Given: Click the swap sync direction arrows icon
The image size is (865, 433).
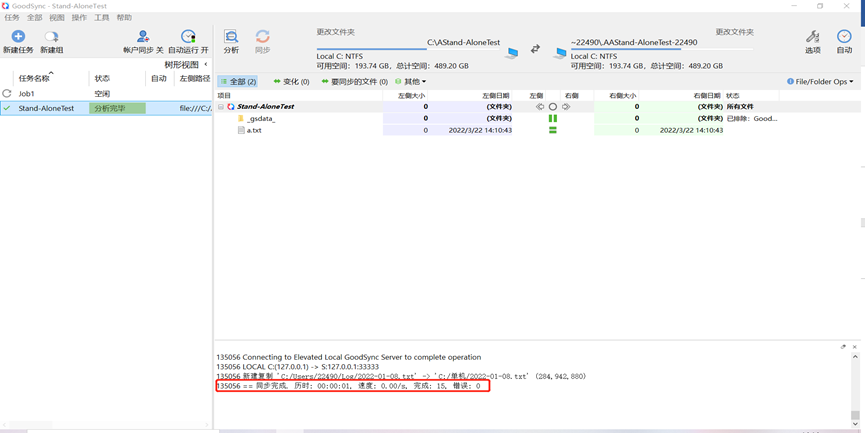Looking at the screenshot, I should (x=535, y=49).
